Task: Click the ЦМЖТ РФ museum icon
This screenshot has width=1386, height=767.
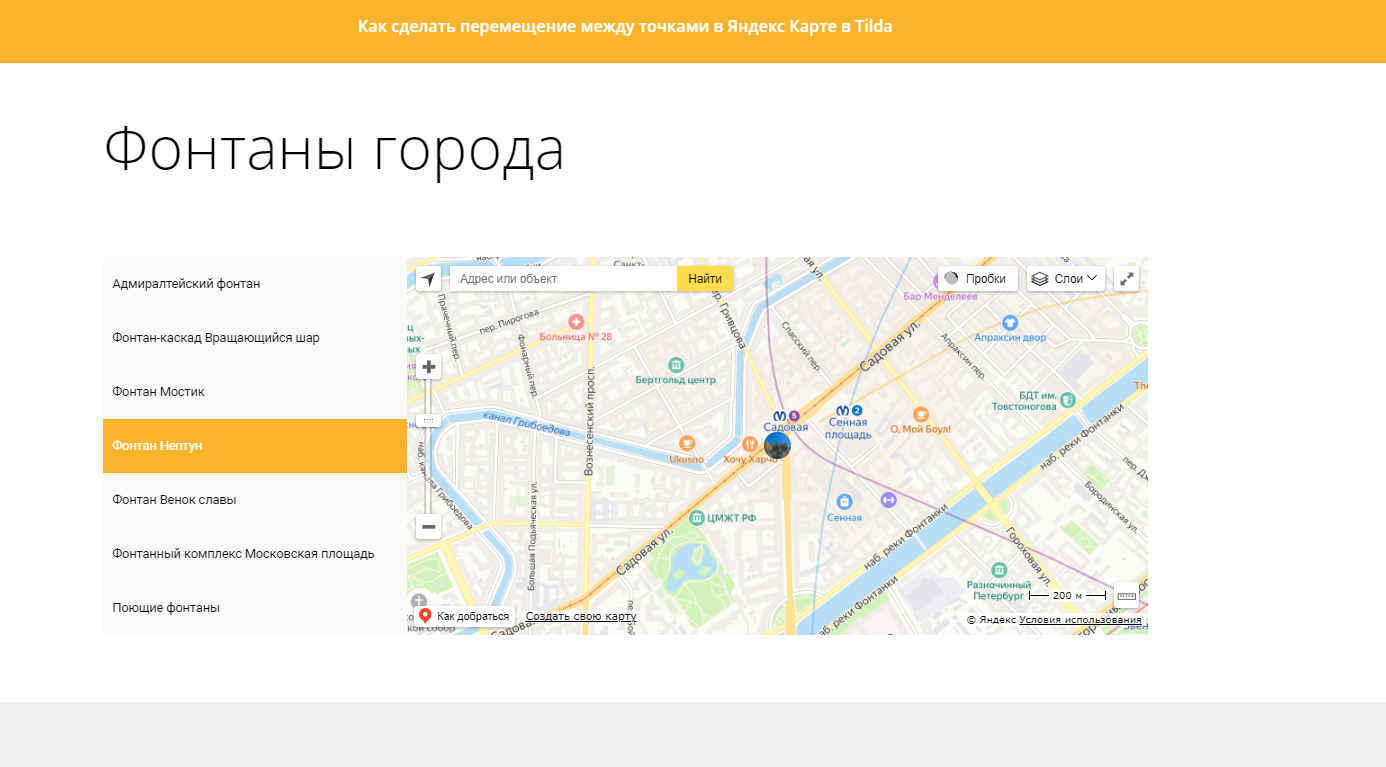Action: [x=696, y=517]
